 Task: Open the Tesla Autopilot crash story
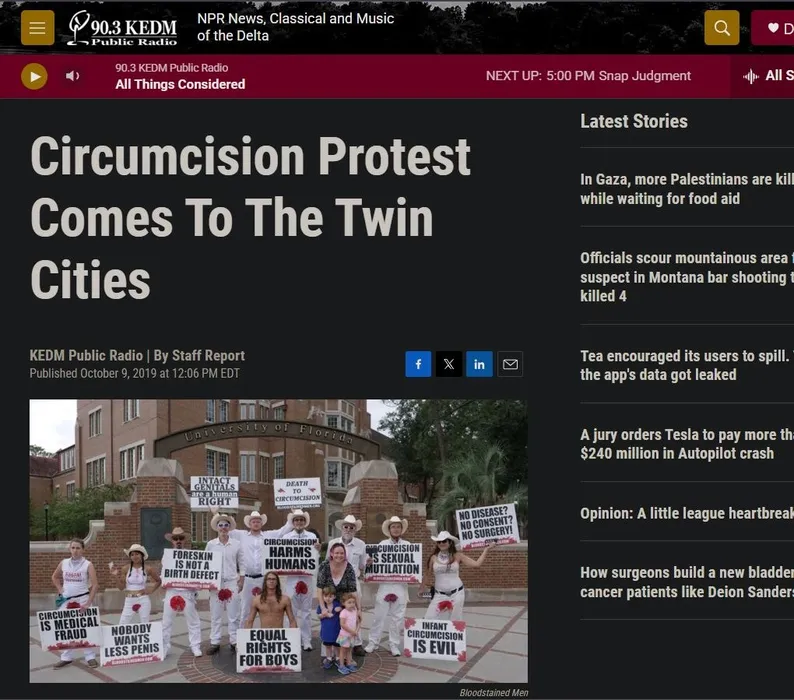point(687,444)
